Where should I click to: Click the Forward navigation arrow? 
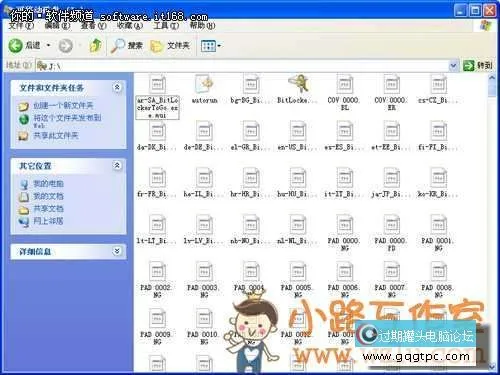point(65,46)
